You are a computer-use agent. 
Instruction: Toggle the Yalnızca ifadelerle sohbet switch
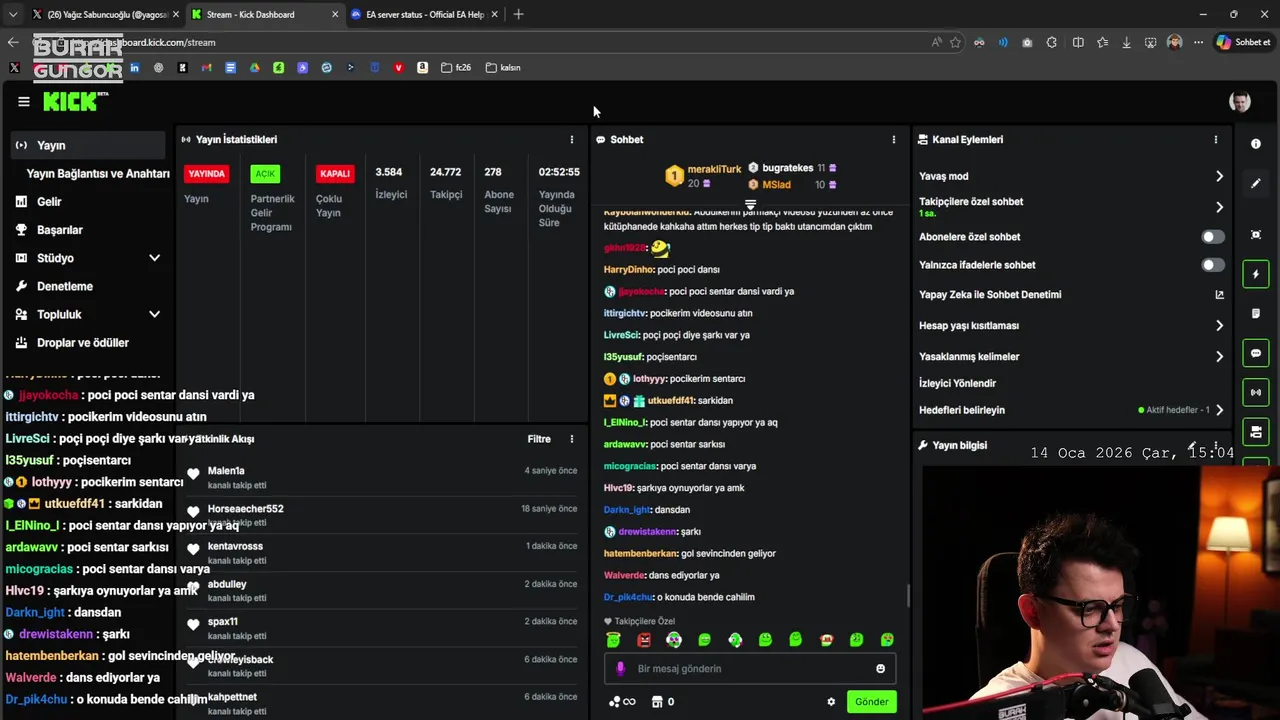pyautogui.click(x=1212, y=265)
